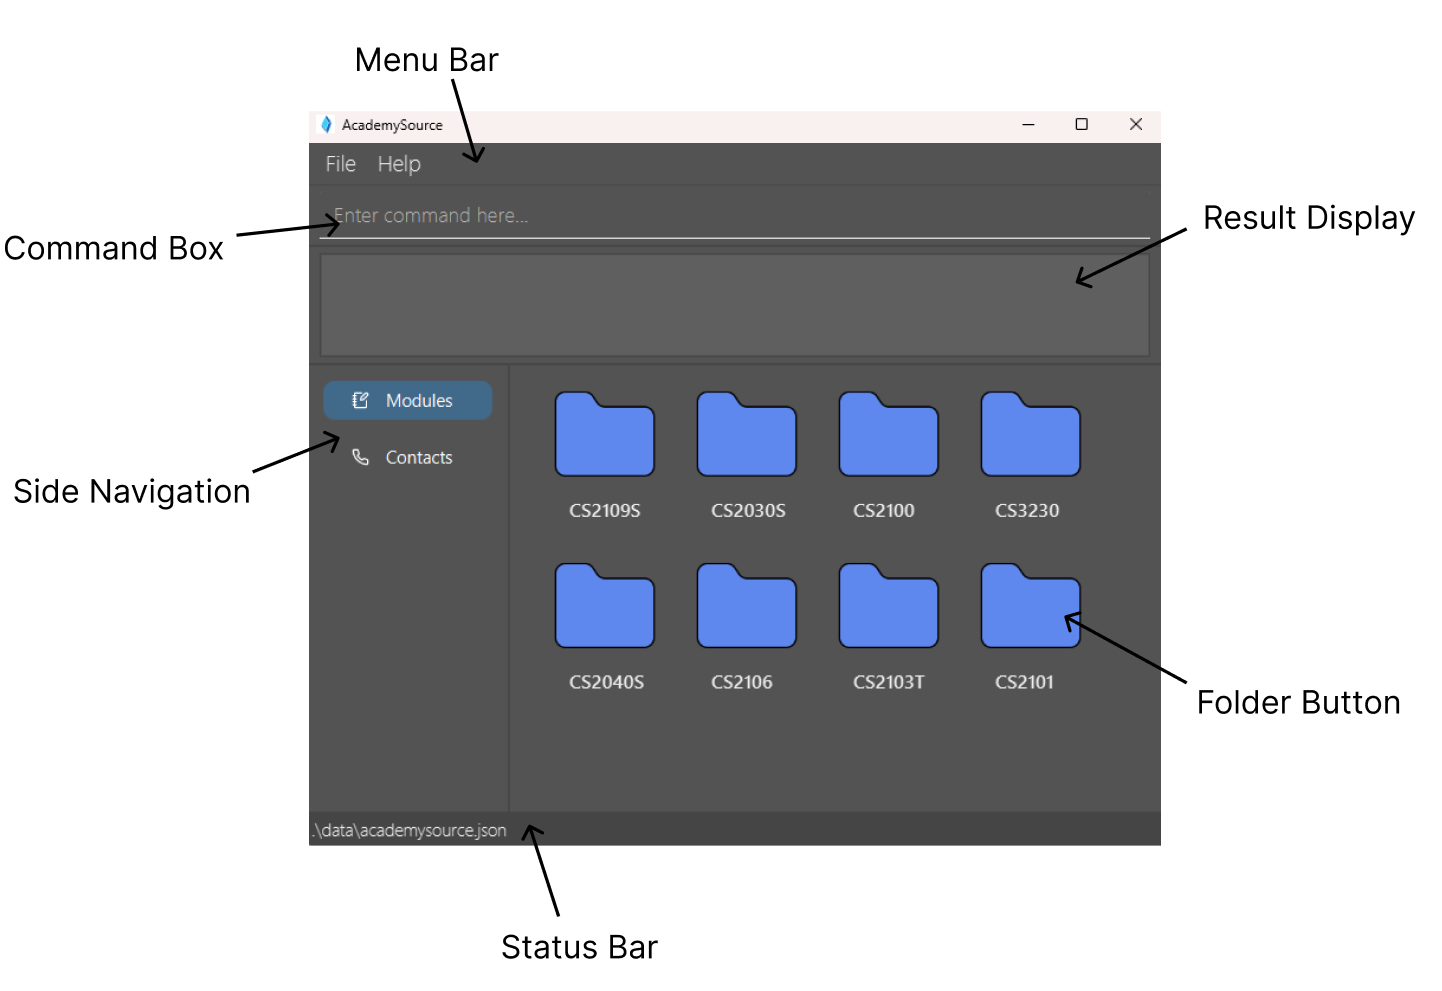Open the CS2106 module folder
This screenshot has height=991, width=1442.
(746, 606)
